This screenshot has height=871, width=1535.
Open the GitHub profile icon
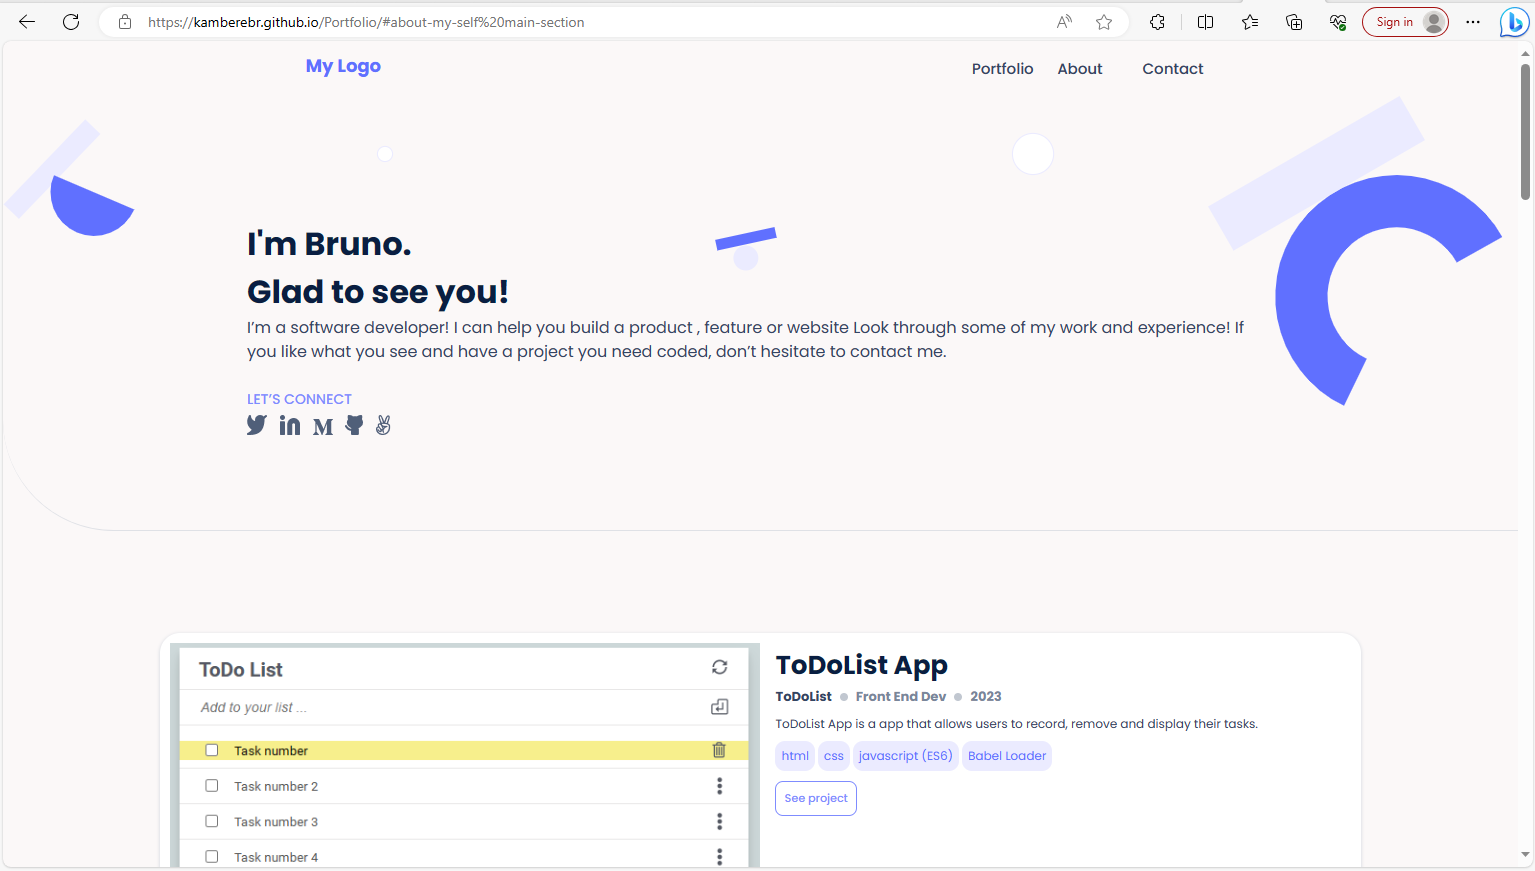click(354, 425)
